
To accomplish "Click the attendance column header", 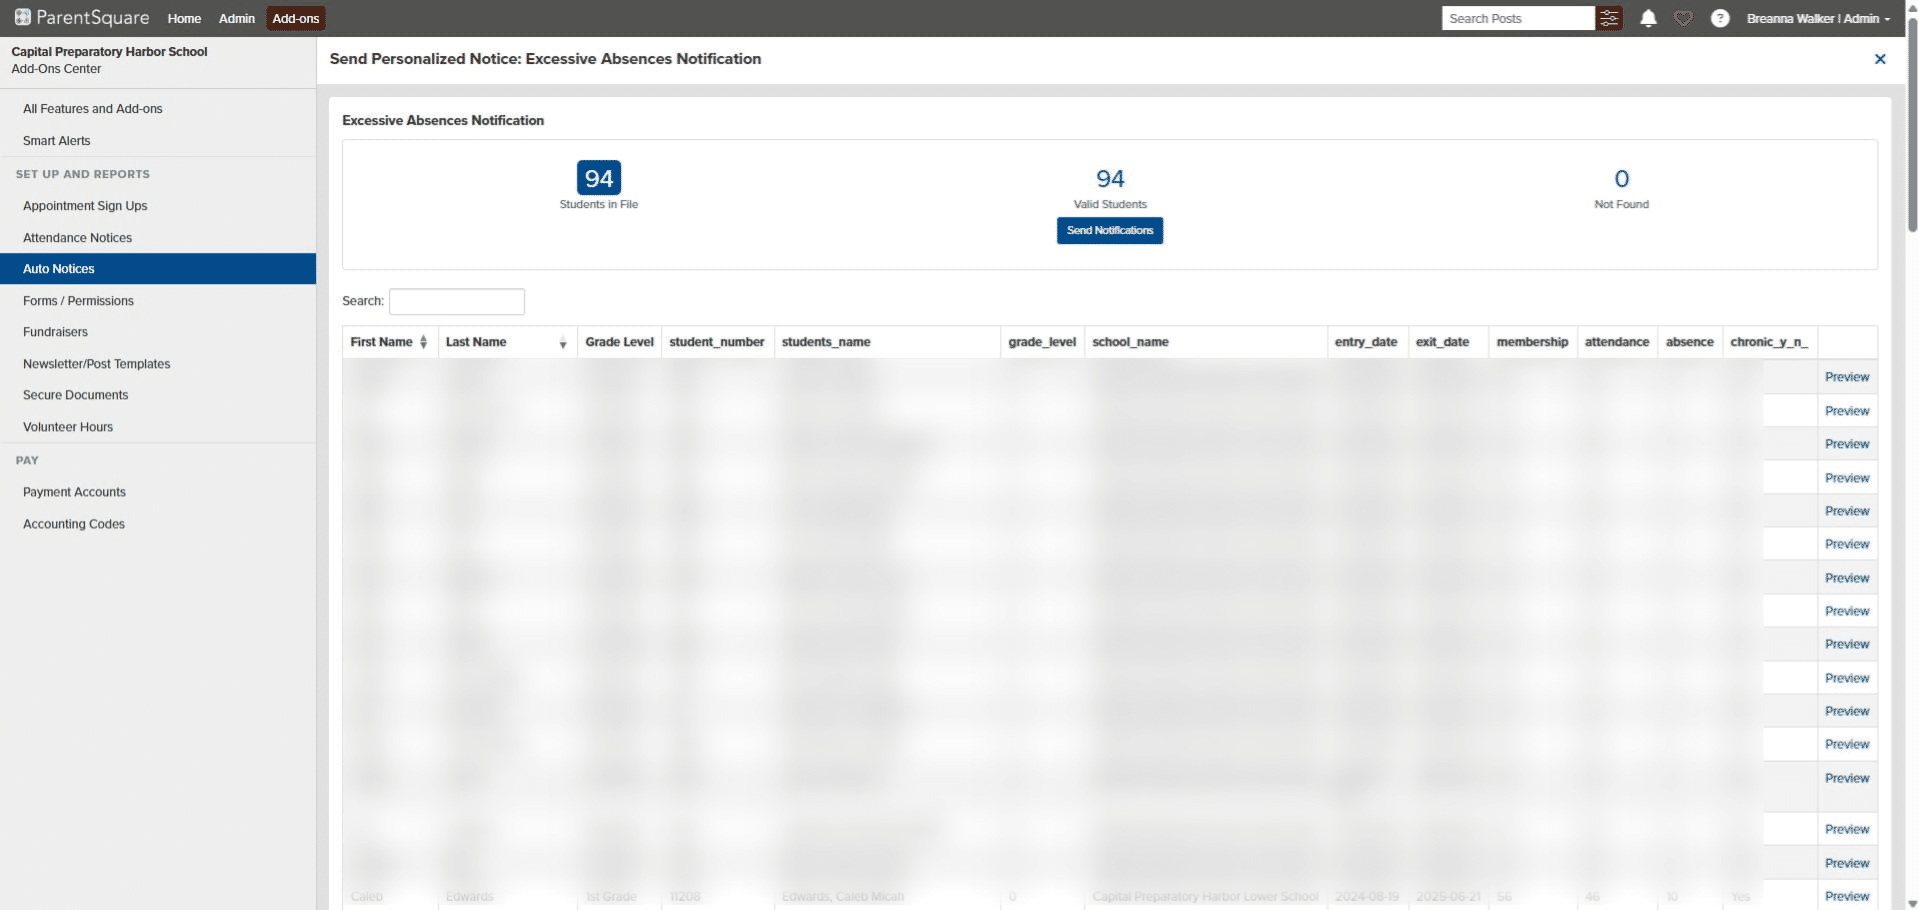I will (1617, 342).
